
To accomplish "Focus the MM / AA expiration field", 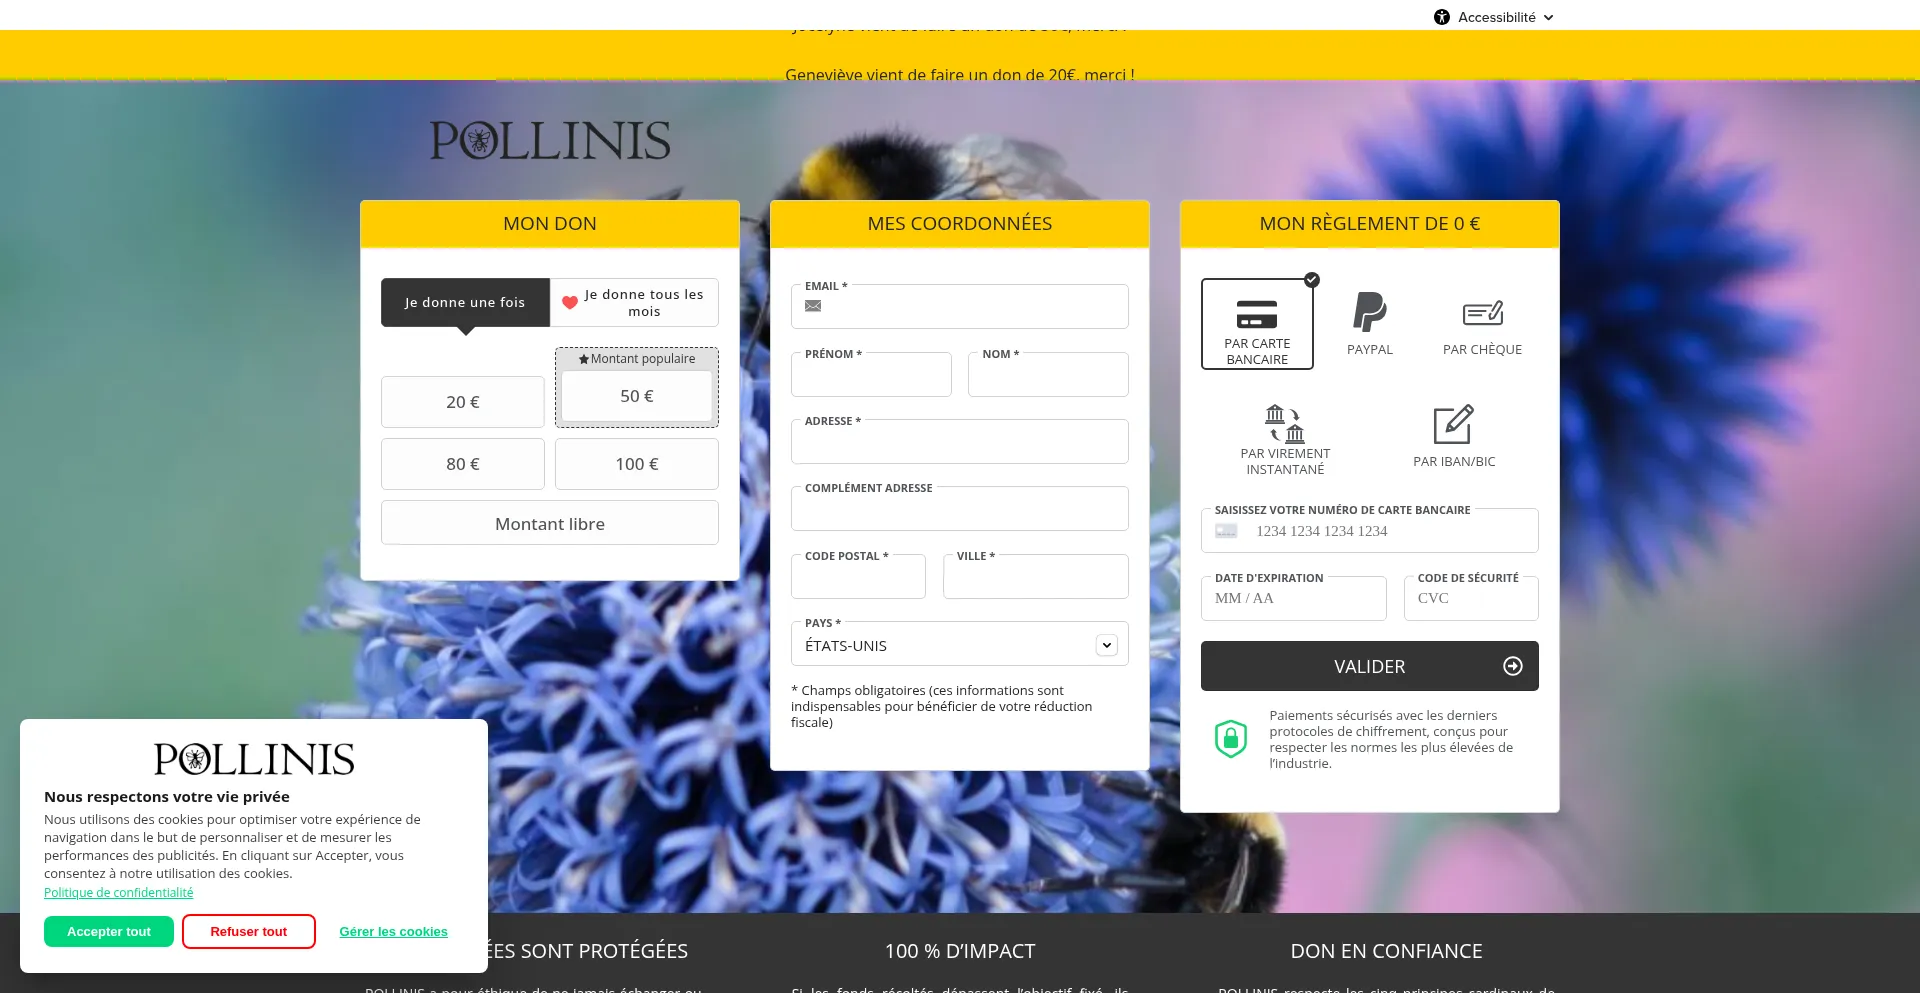I will (1294, 598).
